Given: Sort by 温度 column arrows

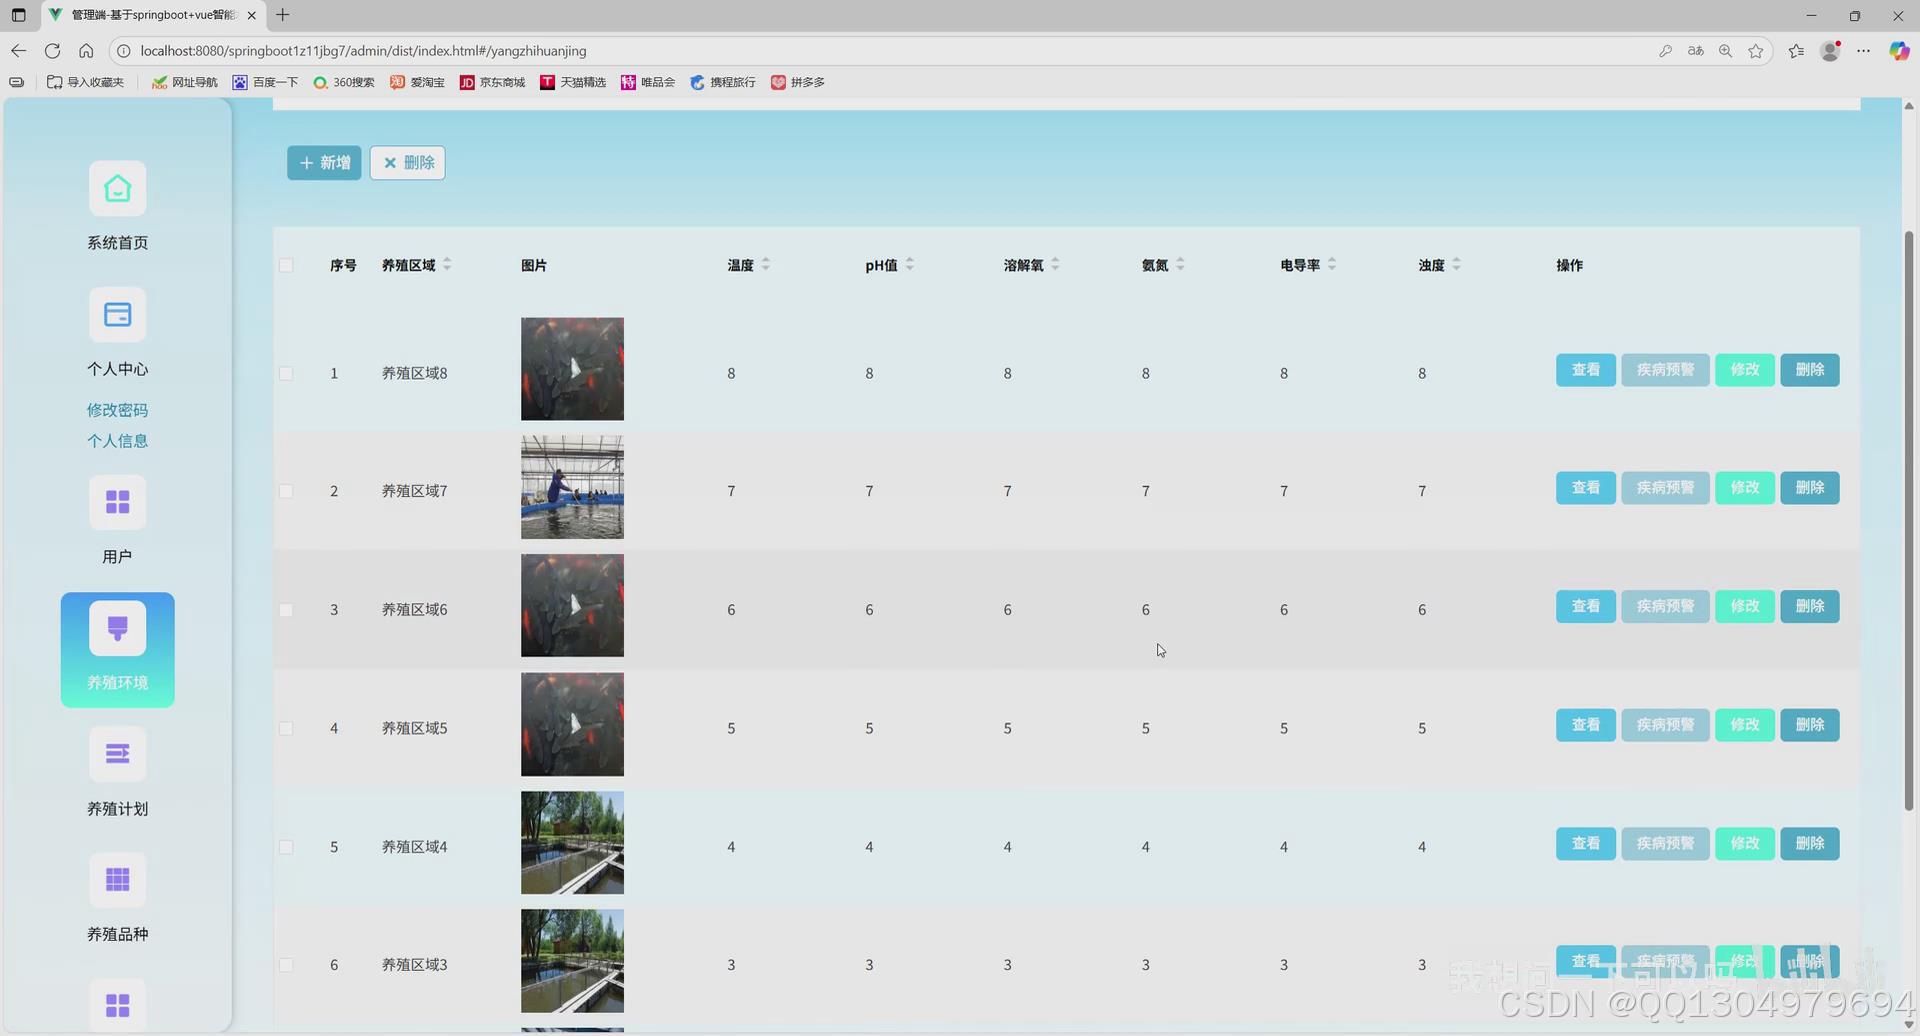Looking at the screenshot, I should click(765, 264).
